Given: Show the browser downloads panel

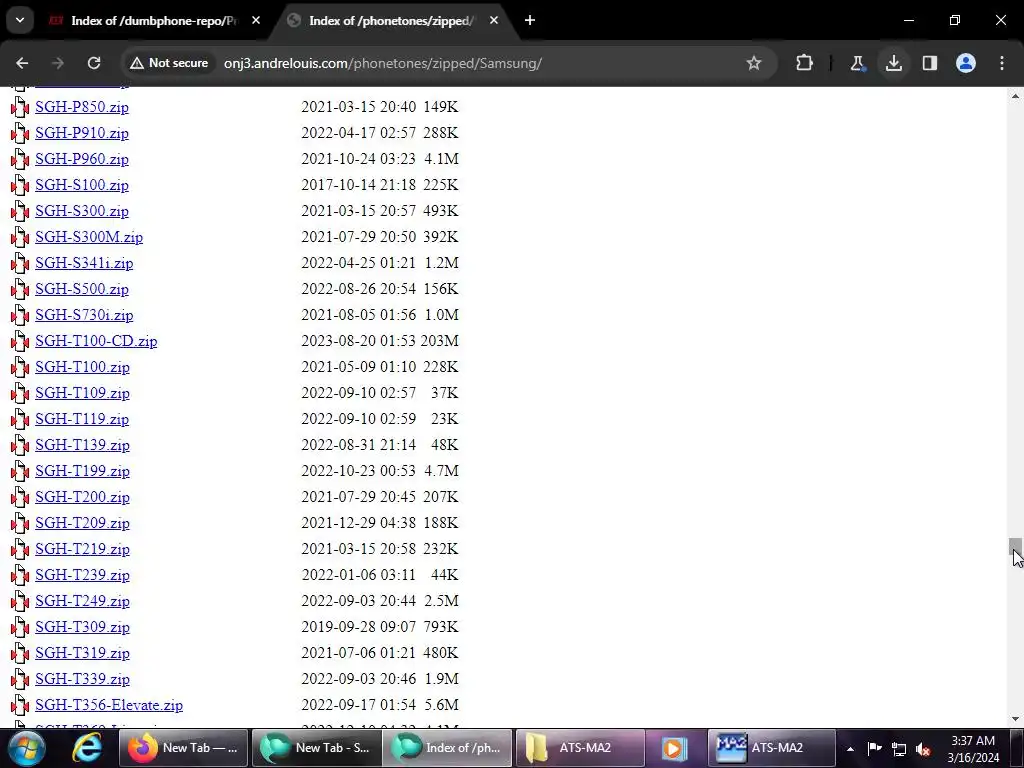Looking at the screenshot, I should (894, 63).
